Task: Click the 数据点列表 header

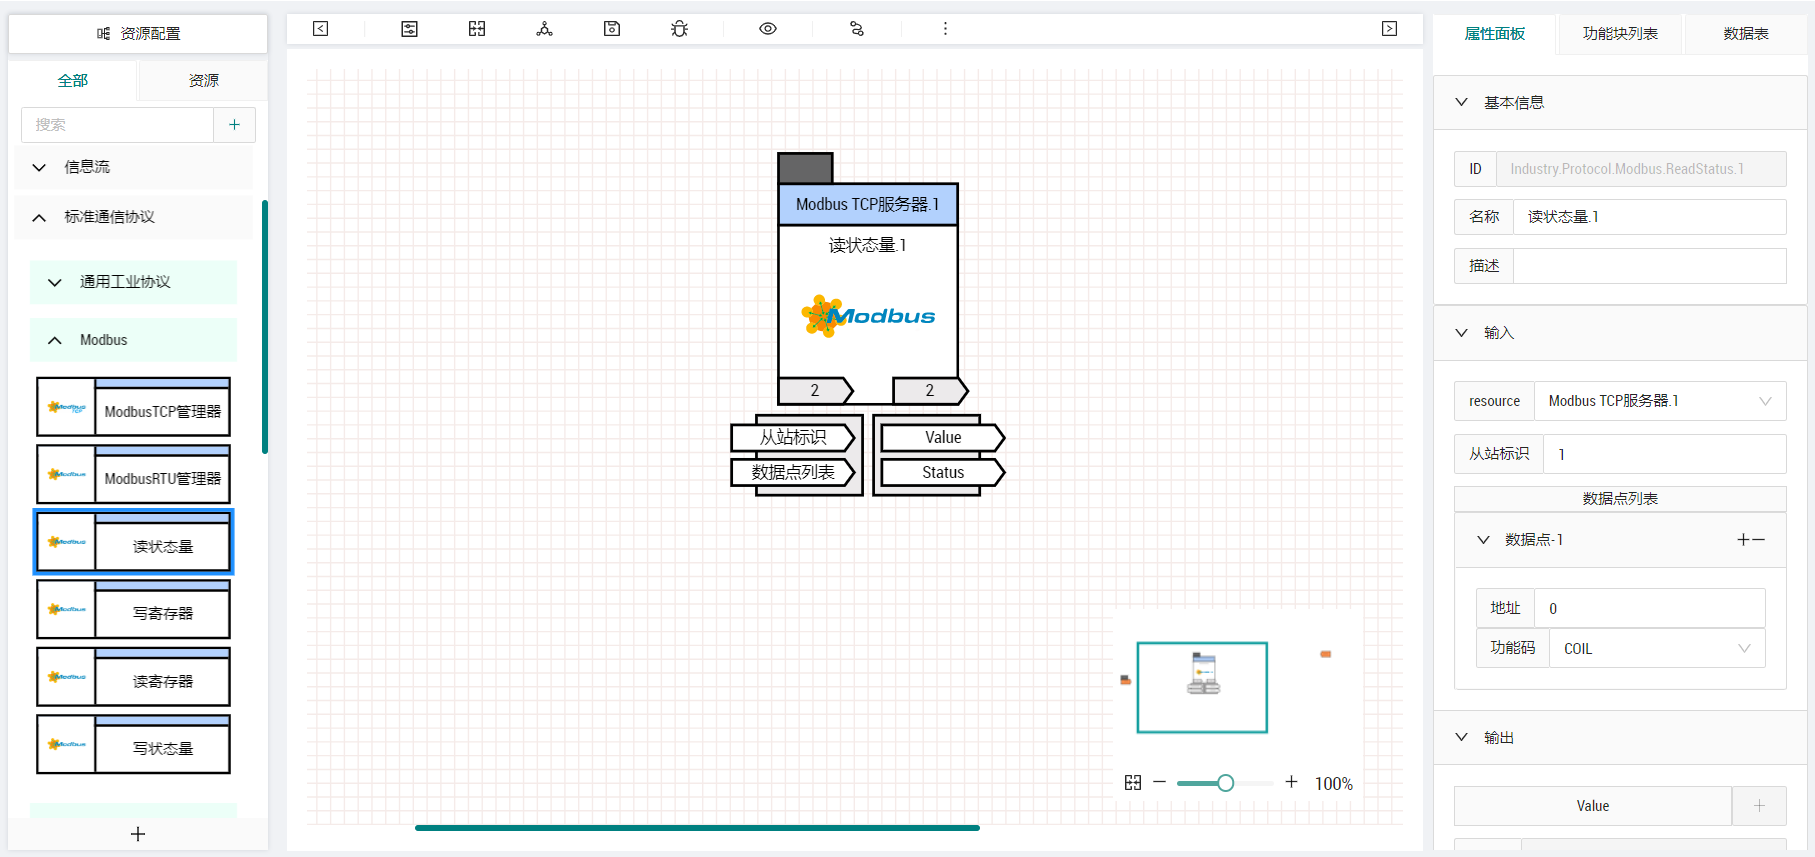Action: point(1620,499)
